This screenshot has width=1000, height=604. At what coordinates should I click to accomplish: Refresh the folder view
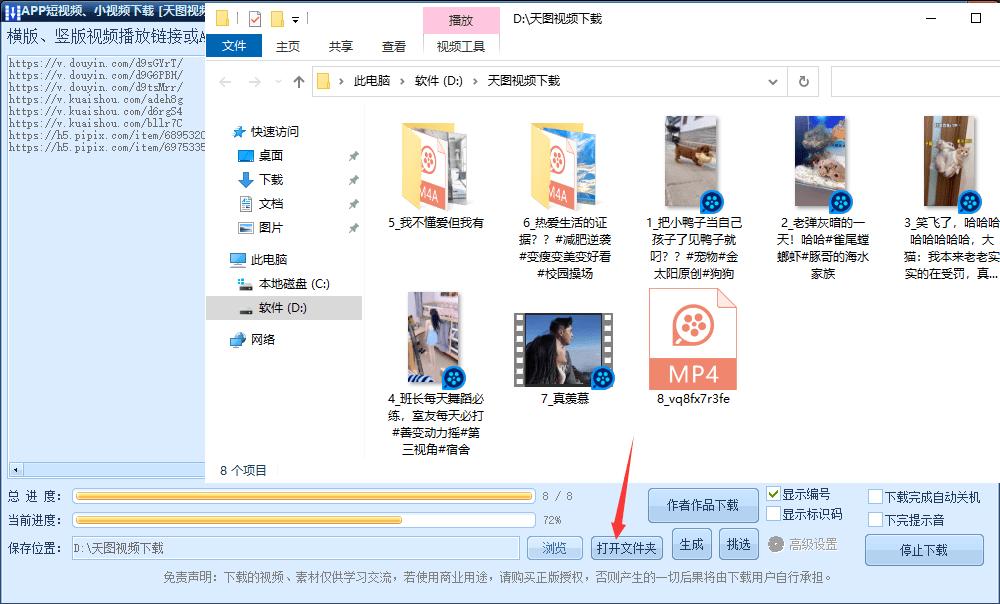point(806,82)
